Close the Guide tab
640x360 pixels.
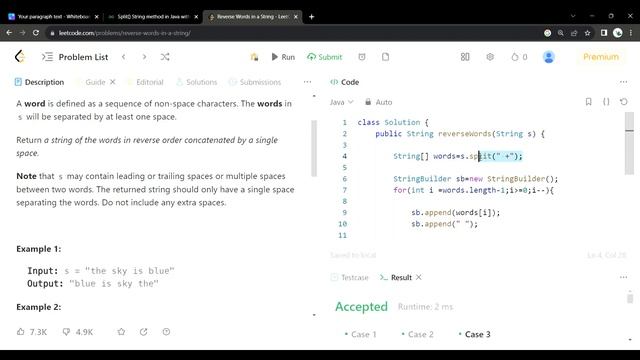(x=113, y=82)
